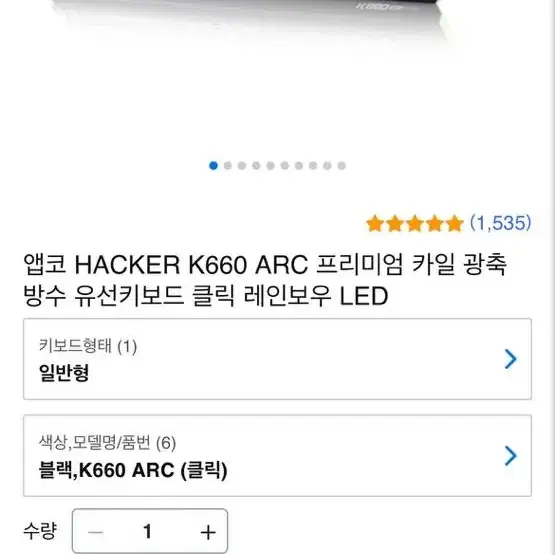Jump to the ninth image carousel dot
This screenshot has height=555, width=555.
pos(327,166)
